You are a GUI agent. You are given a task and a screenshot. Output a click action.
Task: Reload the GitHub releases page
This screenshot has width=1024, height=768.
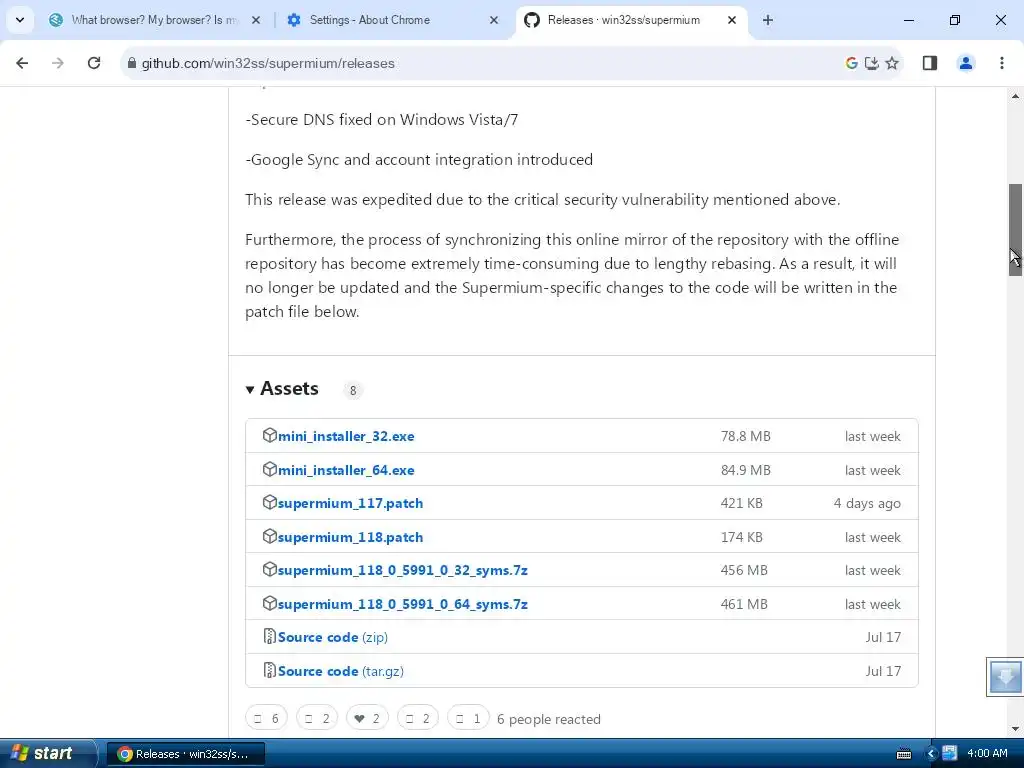point(94,63)
